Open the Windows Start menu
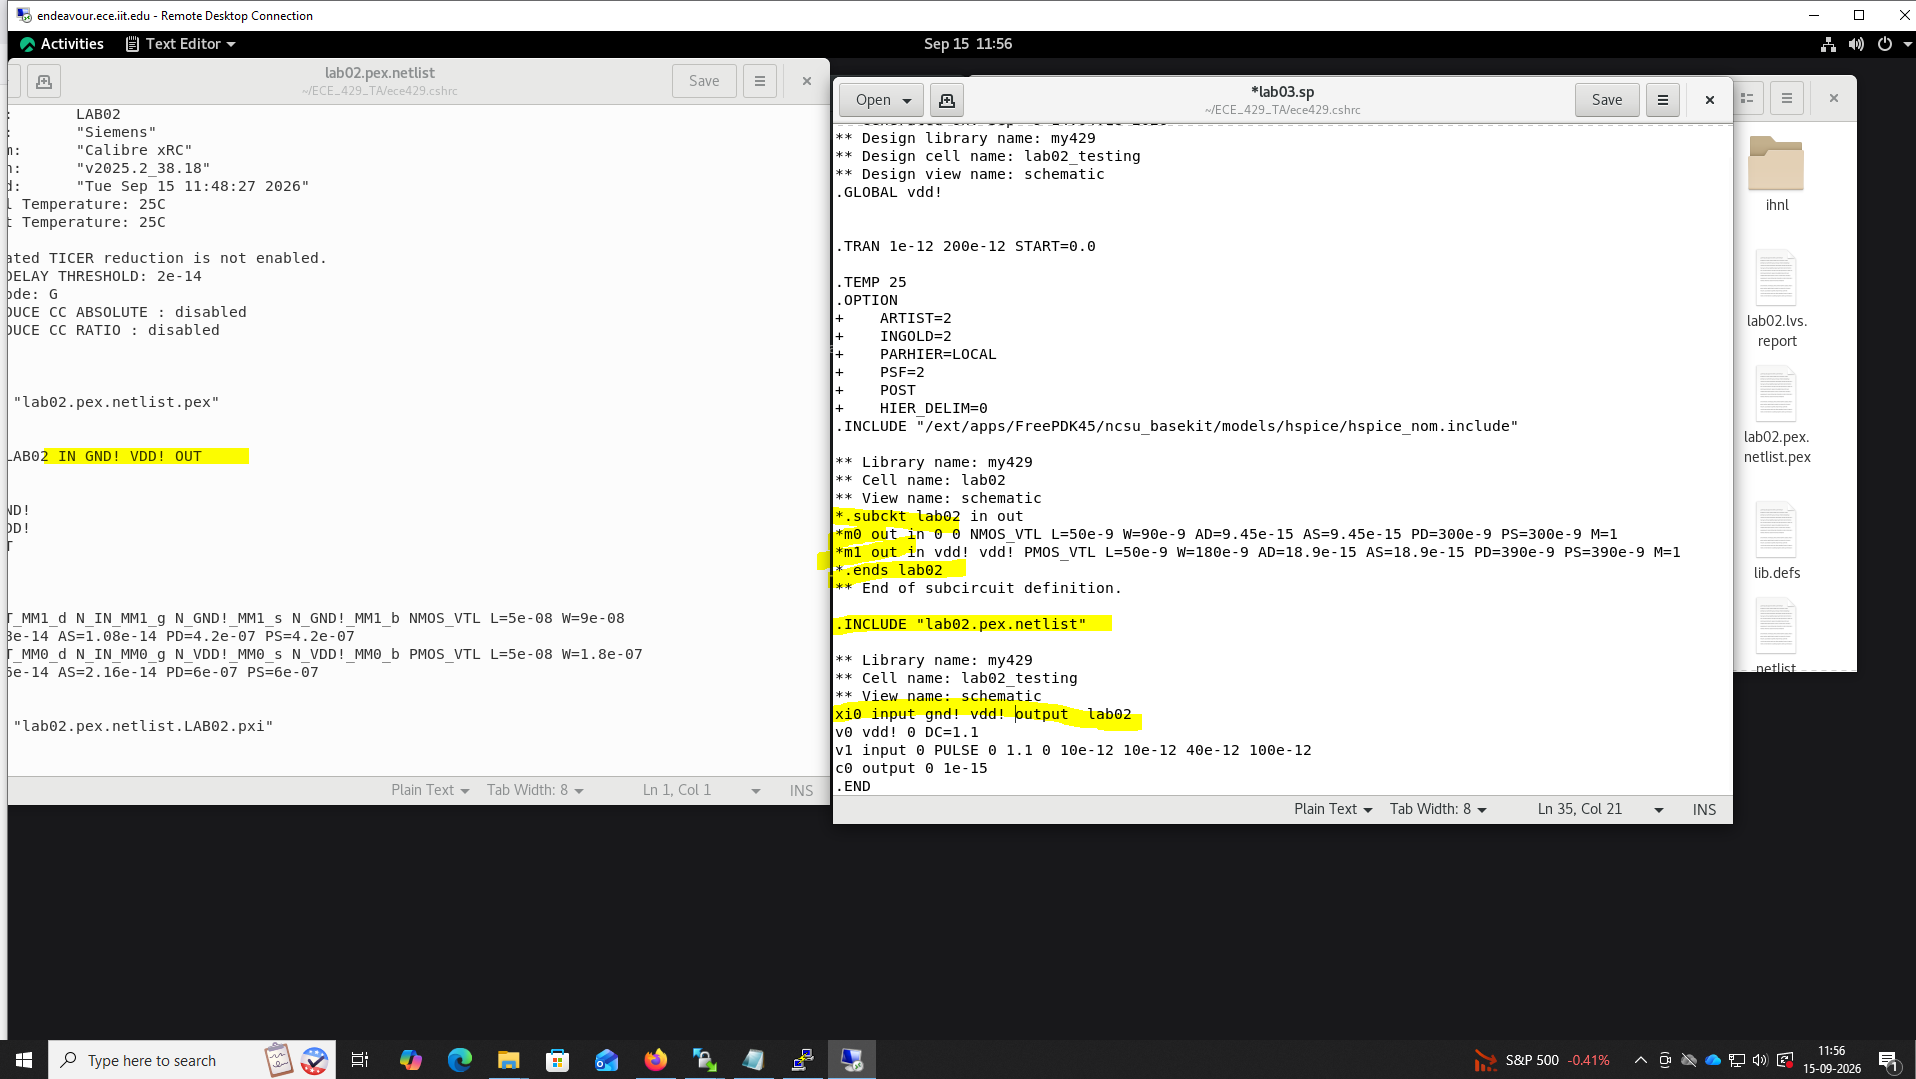The width and height of the screenshot is (1916, 1079). [x=24, y=1060]
